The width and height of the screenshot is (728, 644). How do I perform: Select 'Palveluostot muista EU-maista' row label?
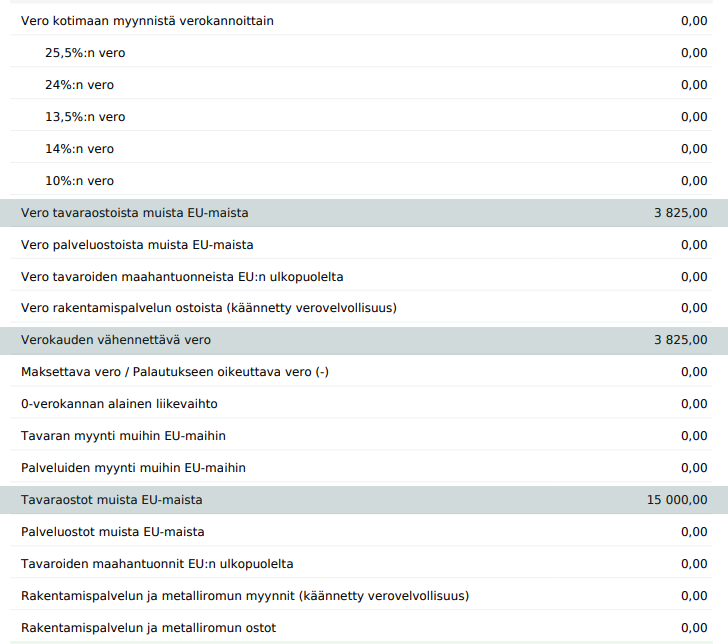(x=113, y=532)
